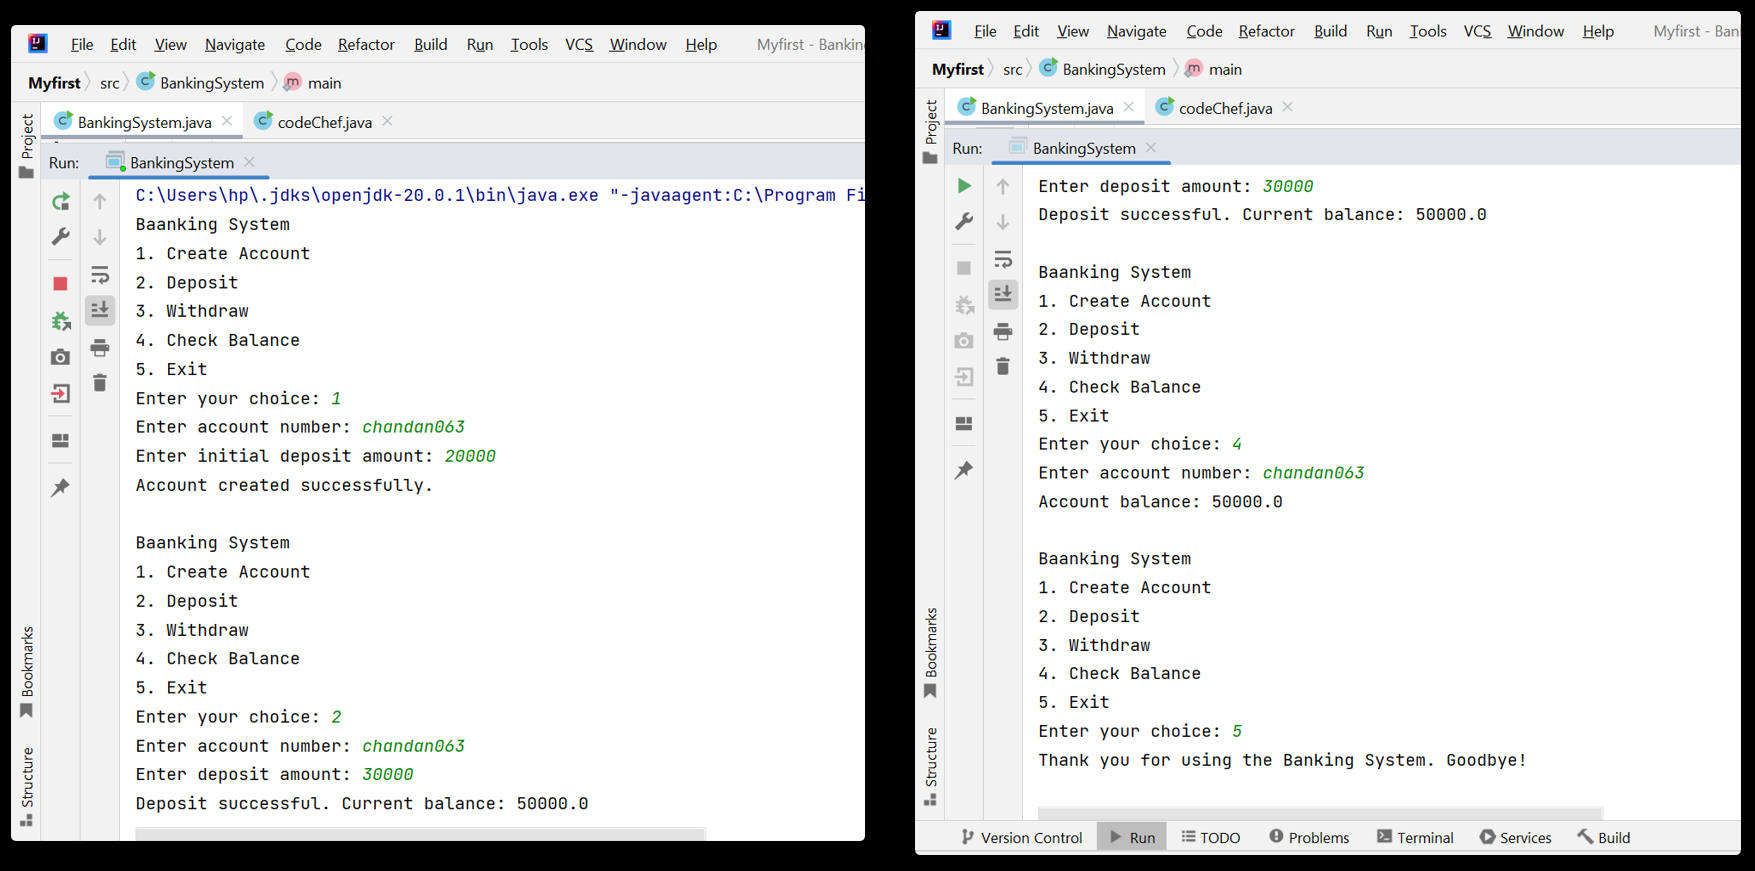Click horizontal scrollbar in left window console
This screenshot has height=871, width=1755.
(420, 834)
